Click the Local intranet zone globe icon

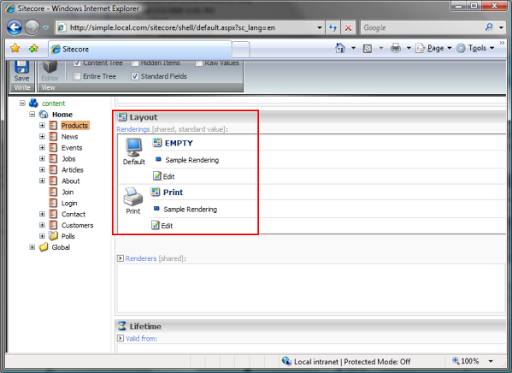pos(286,361)
